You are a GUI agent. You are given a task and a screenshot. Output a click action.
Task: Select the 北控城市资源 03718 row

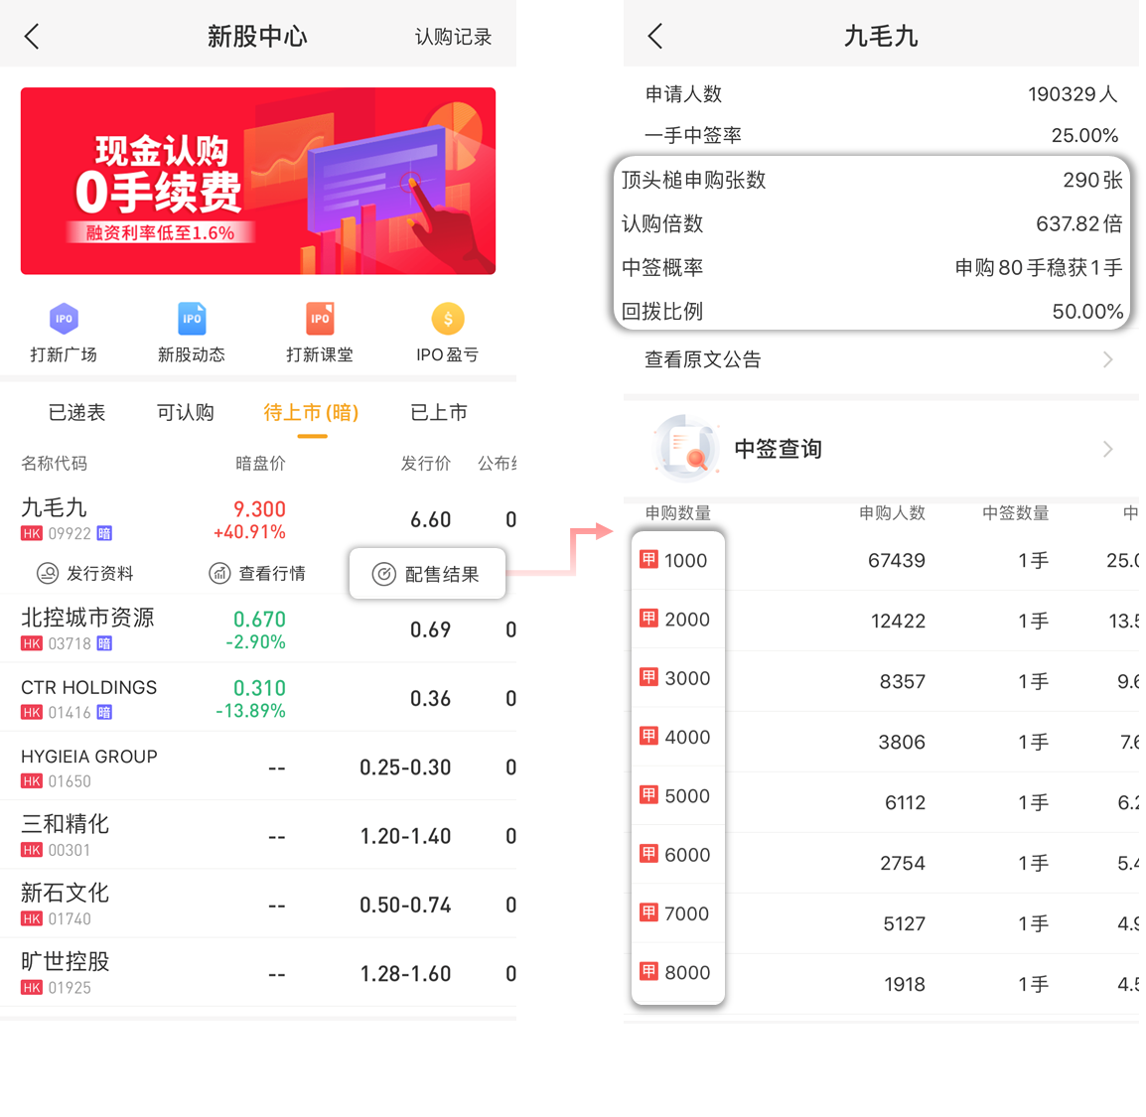point(258,629)
